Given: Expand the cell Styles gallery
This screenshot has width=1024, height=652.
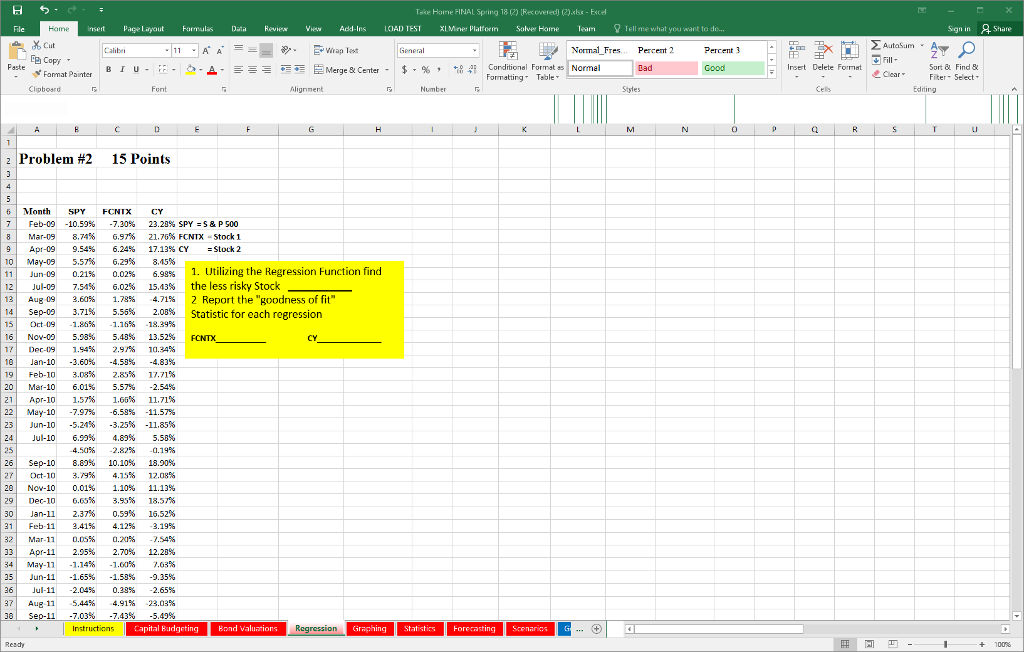Looking at the screenshot, I should click(x=772, y=73).
